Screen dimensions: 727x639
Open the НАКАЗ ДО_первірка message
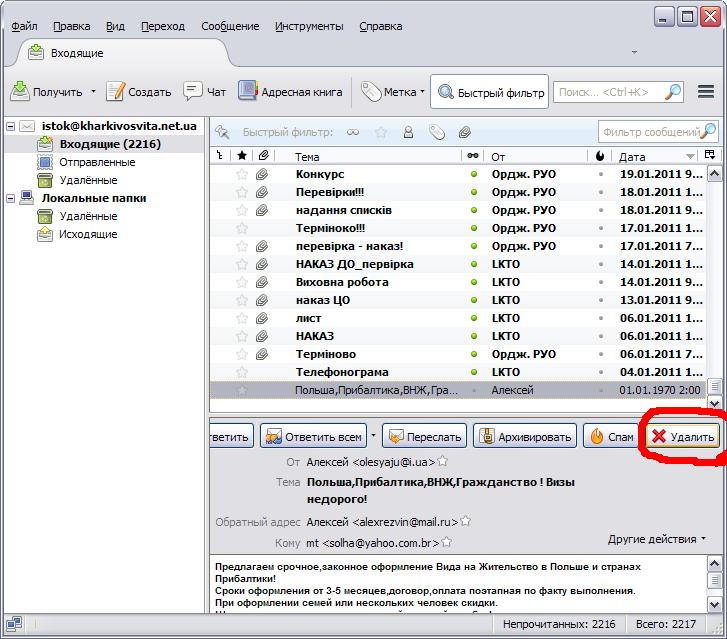tap(458, 264)
